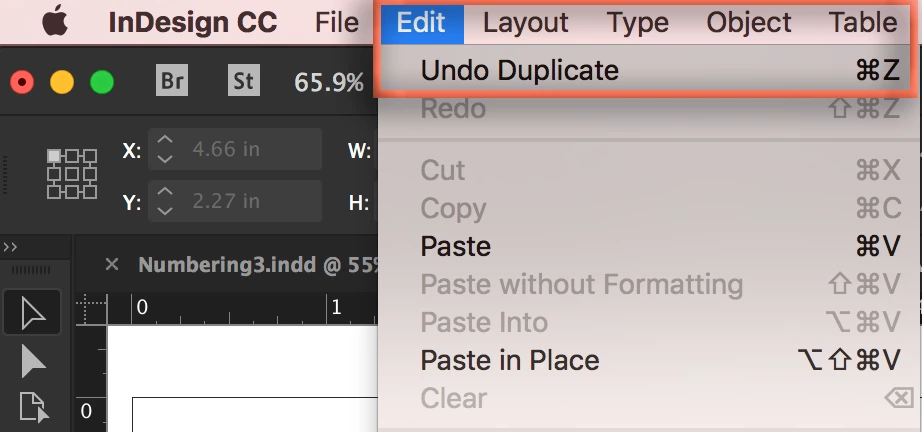The width and height of the screenshot is (922, 432).
Task: Decrease Y position with stepper arrow
Action: pyautogui.click(x=165, y=211)
